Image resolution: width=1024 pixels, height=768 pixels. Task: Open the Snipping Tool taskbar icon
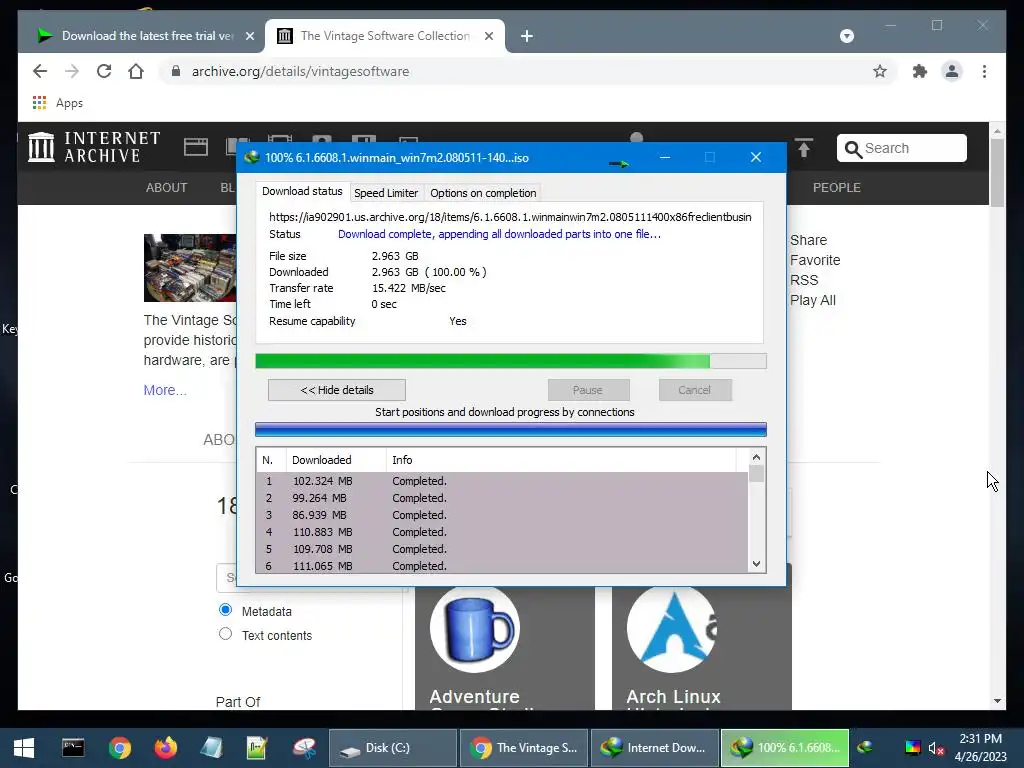[x=304, y=748]
